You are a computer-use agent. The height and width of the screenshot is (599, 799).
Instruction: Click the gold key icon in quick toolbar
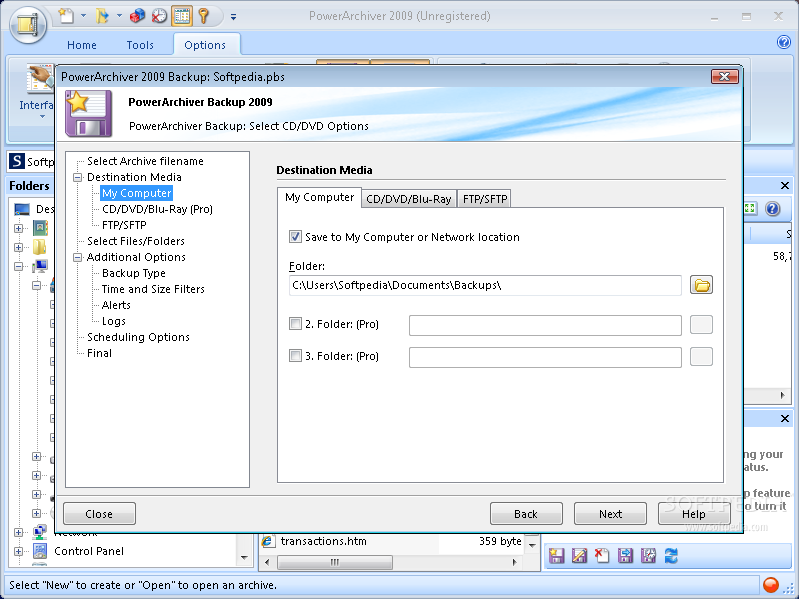click(x=204, y=16)
